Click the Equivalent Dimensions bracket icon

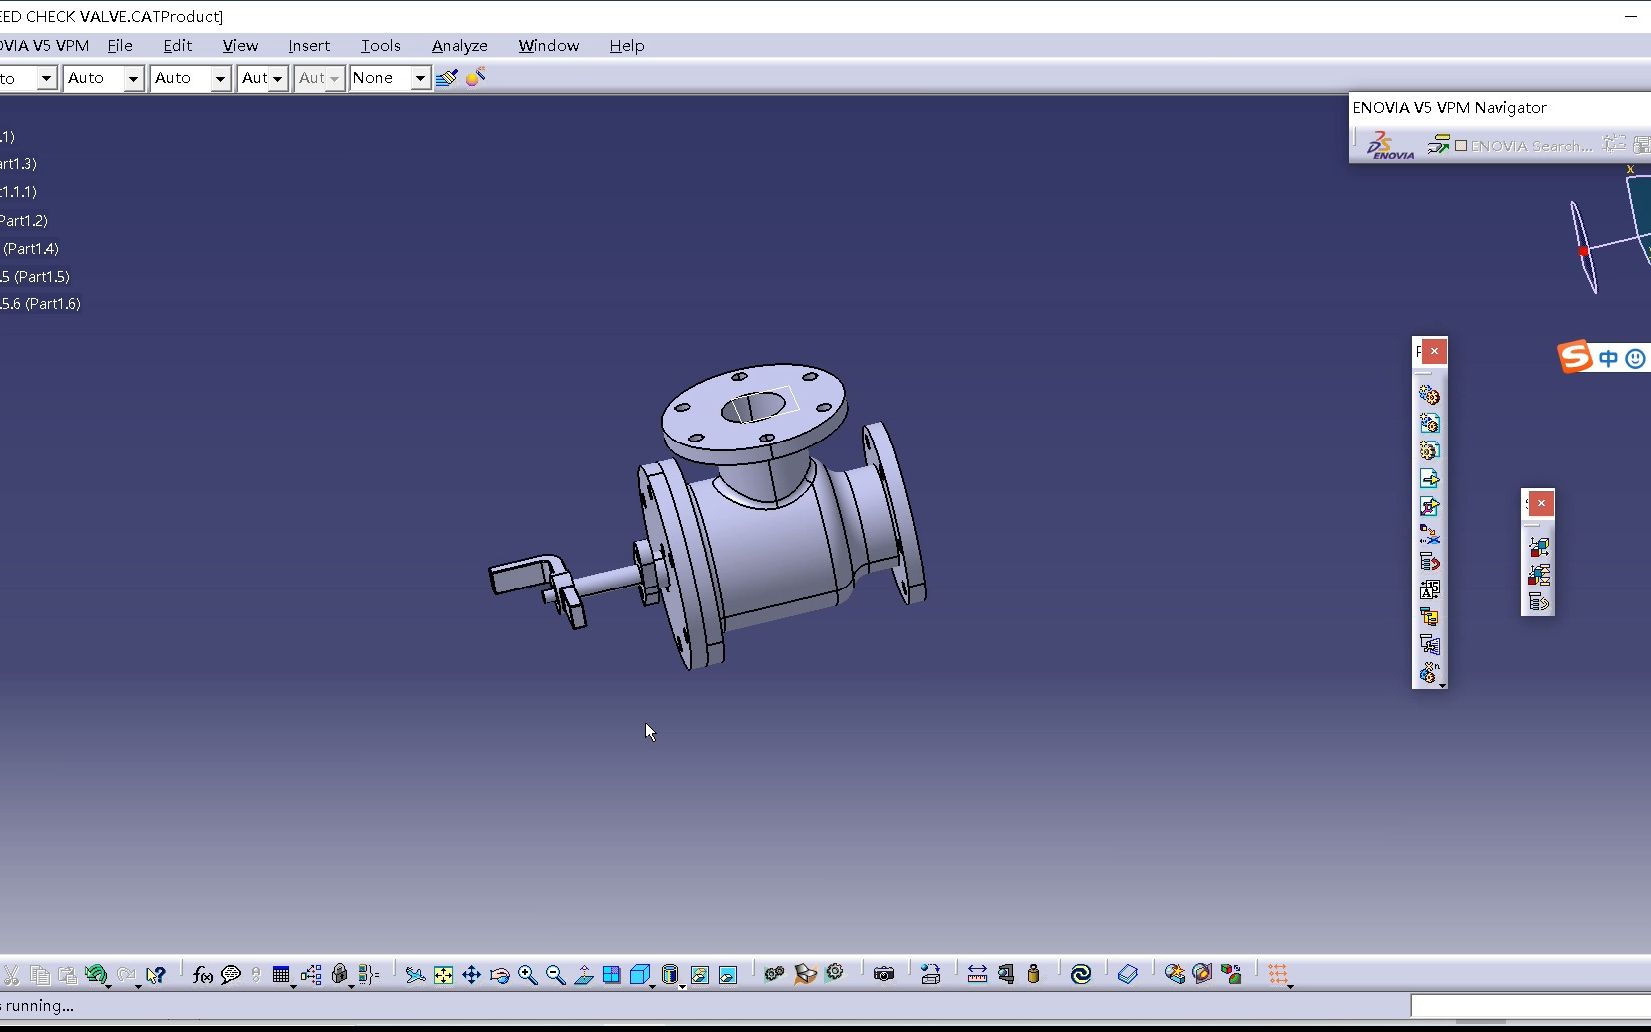tap(368, 974)
